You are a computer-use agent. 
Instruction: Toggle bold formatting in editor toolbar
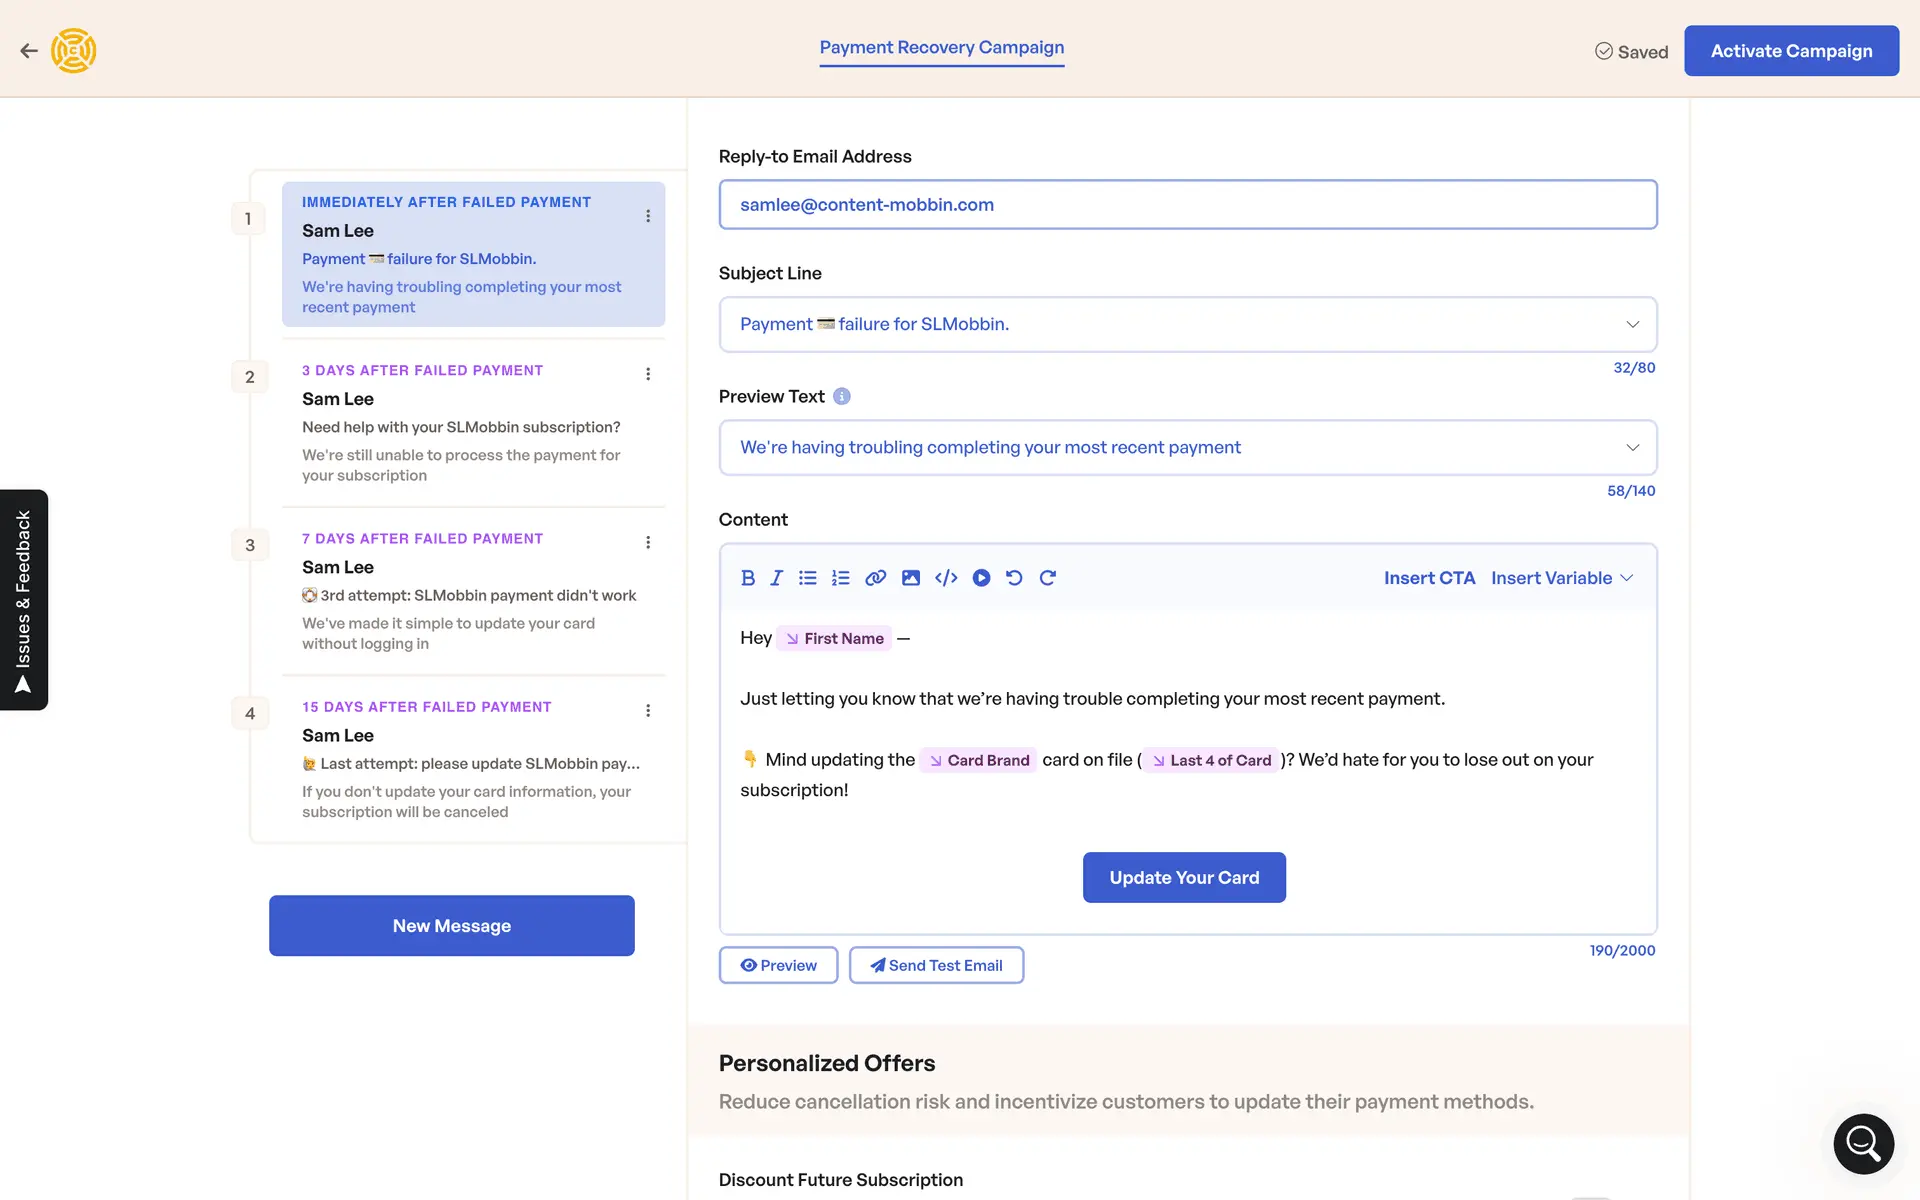point(747,578)
